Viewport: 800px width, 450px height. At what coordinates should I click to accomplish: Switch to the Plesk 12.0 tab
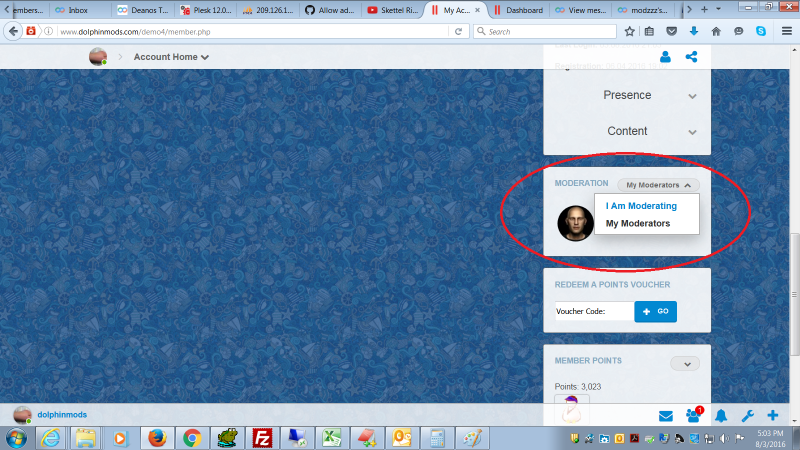pyautogui.click(x=207, y=10)
